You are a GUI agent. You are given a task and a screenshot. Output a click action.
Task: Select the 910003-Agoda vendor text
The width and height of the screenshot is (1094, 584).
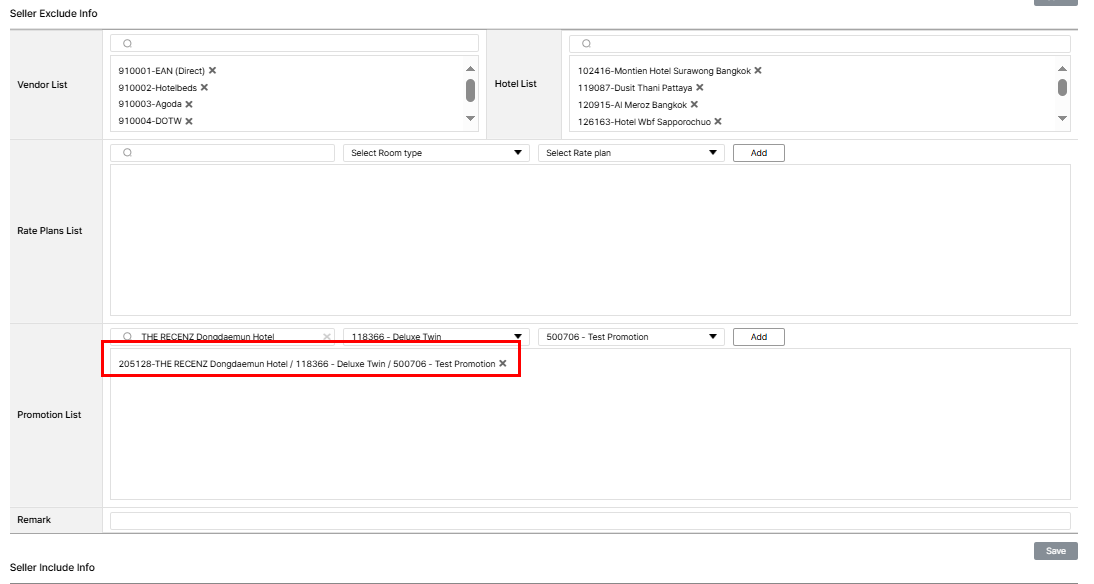tap(150, 104)
